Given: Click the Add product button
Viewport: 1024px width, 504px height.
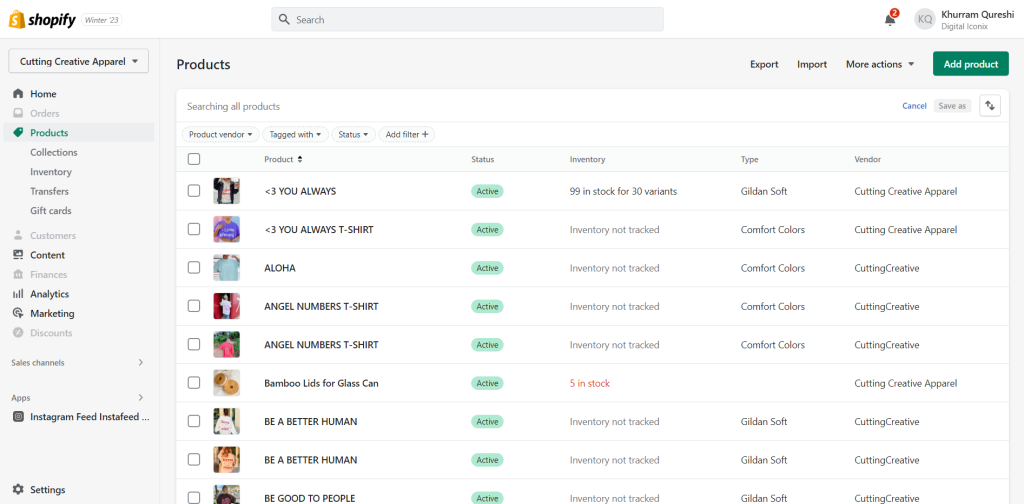Looking at the screenshot, I should (970, 64).
